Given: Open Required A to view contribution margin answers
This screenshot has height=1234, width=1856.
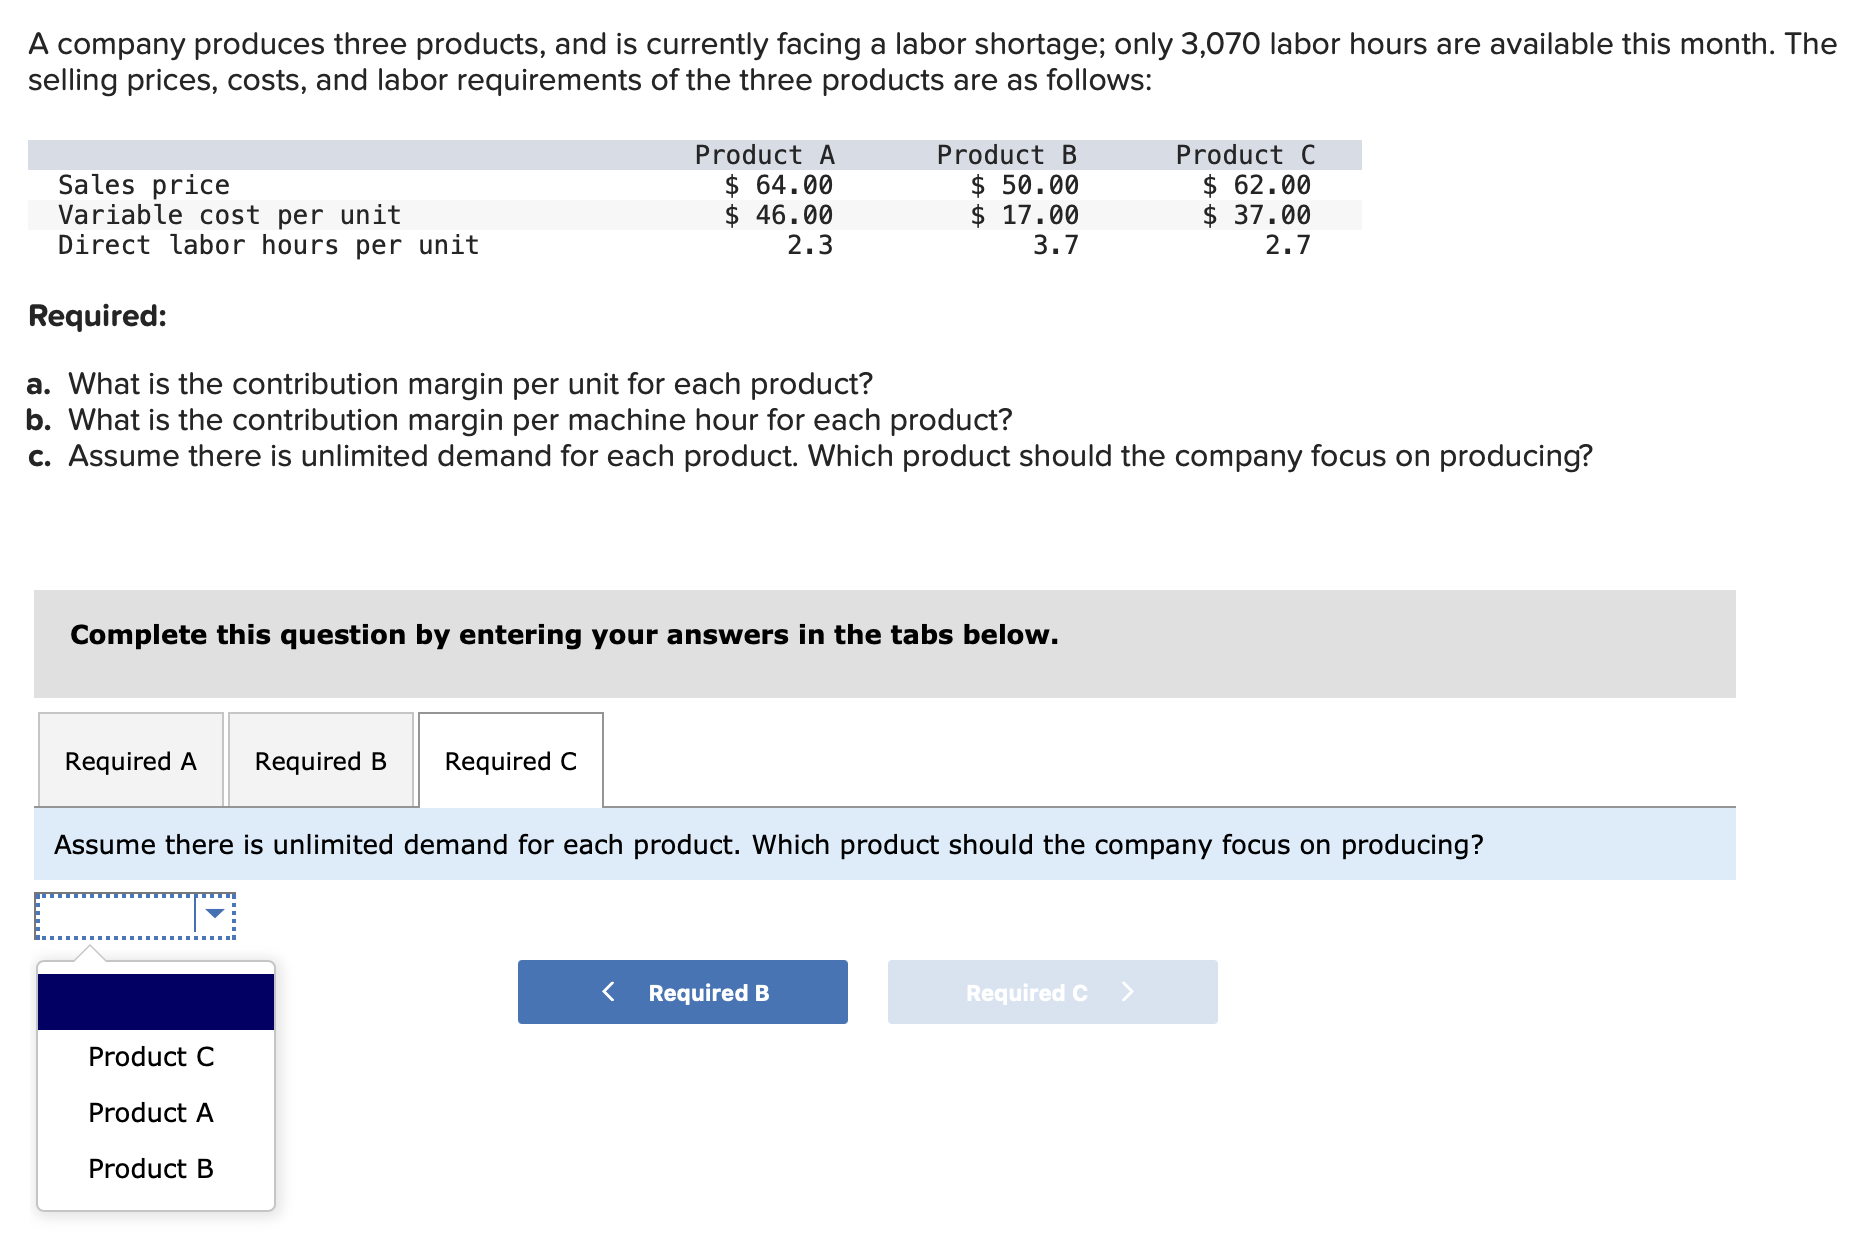Looking at the screenshot, I should coord(129,760).
